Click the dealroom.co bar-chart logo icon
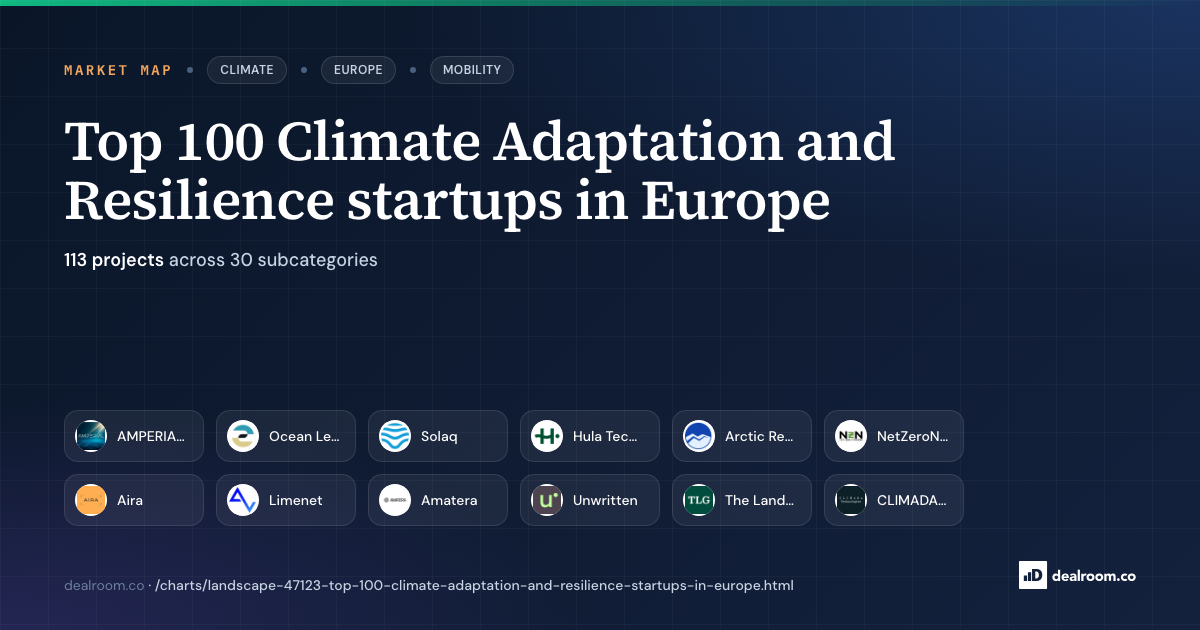Image resolution: width=1200 pixels, height=630 pixels. (x=1032, y=575)
